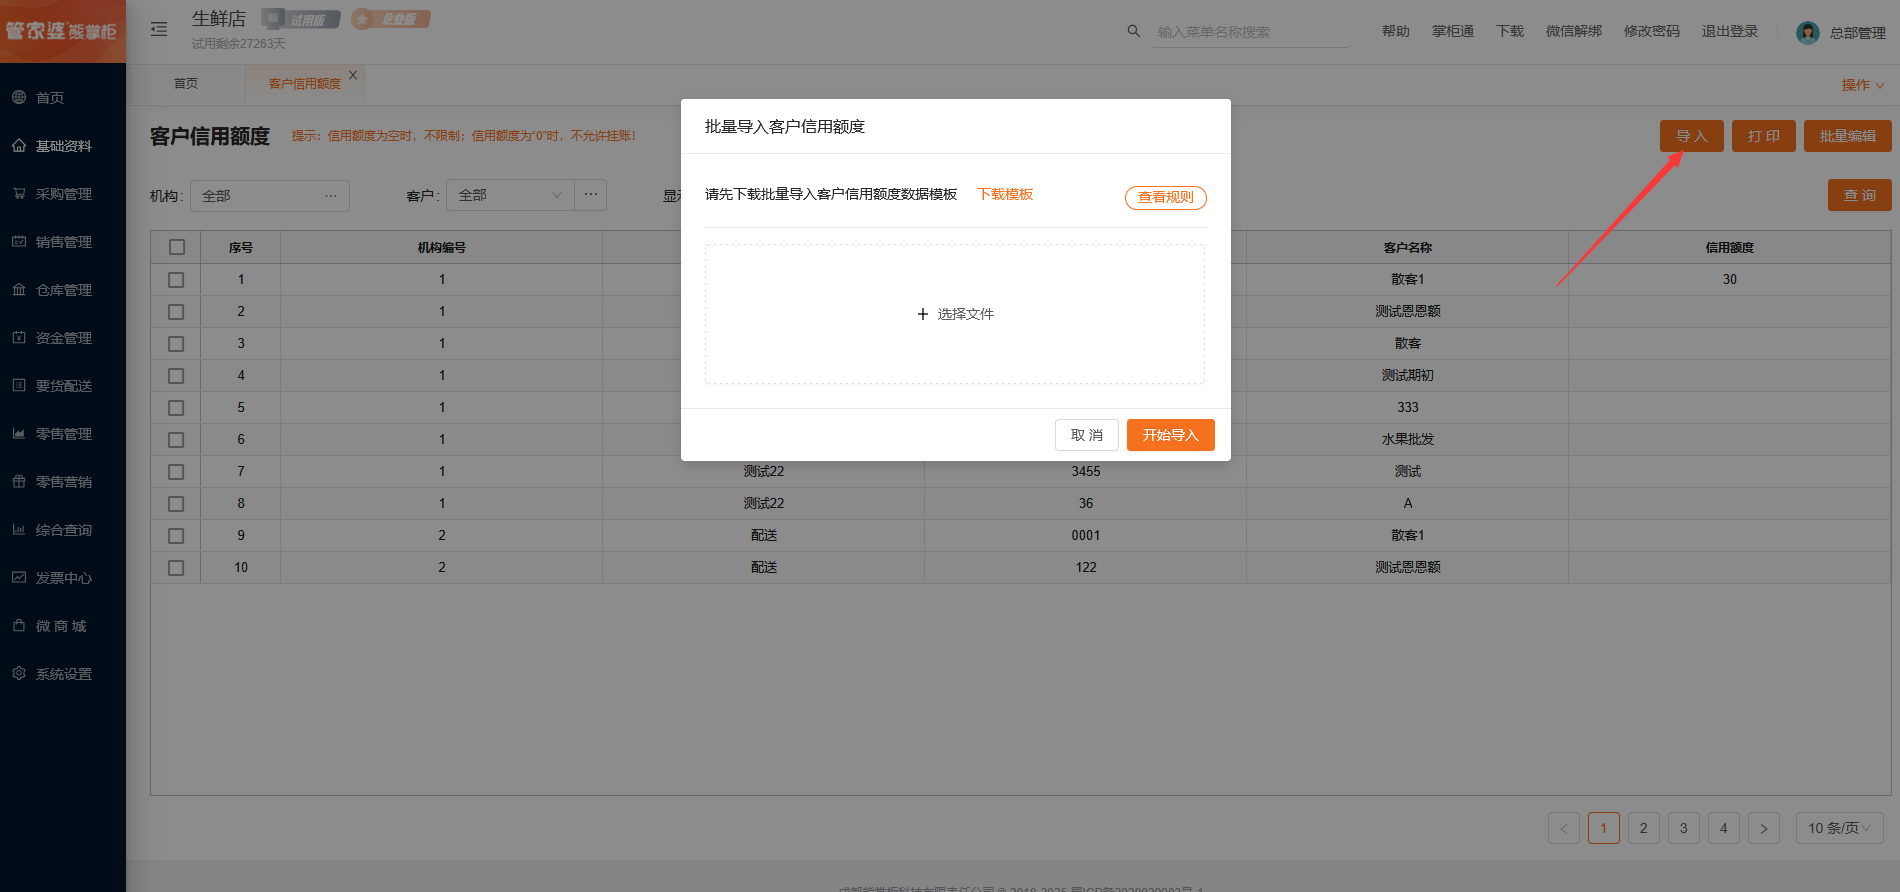Click the menu name search field
Viewport: 1900px width, 892px height.
1251,32
